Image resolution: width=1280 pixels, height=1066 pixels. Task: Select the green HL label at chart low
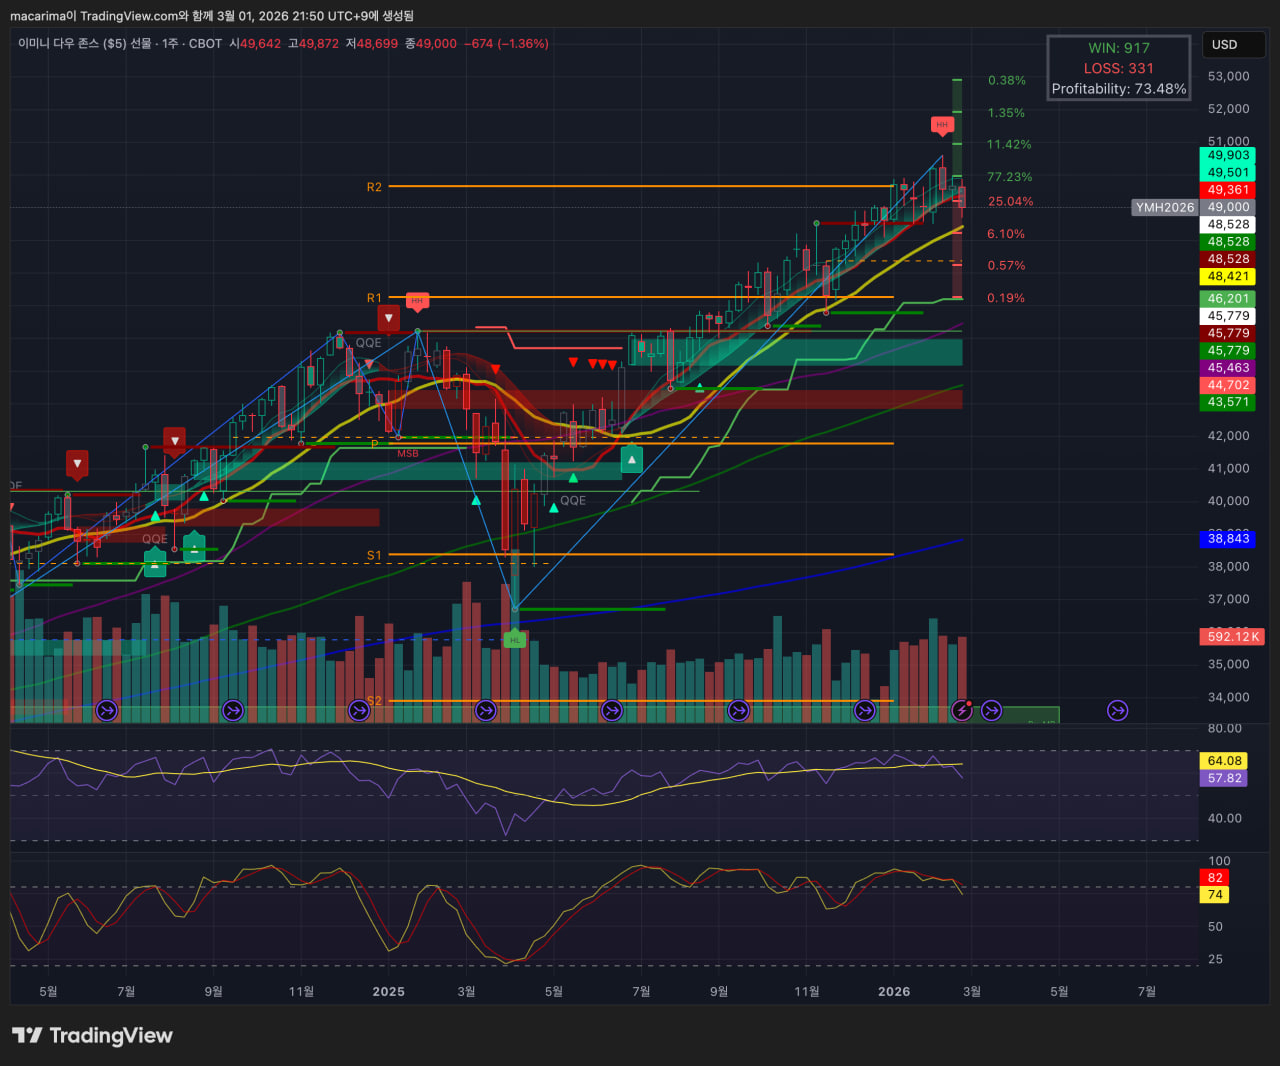(x=515, y=639)
